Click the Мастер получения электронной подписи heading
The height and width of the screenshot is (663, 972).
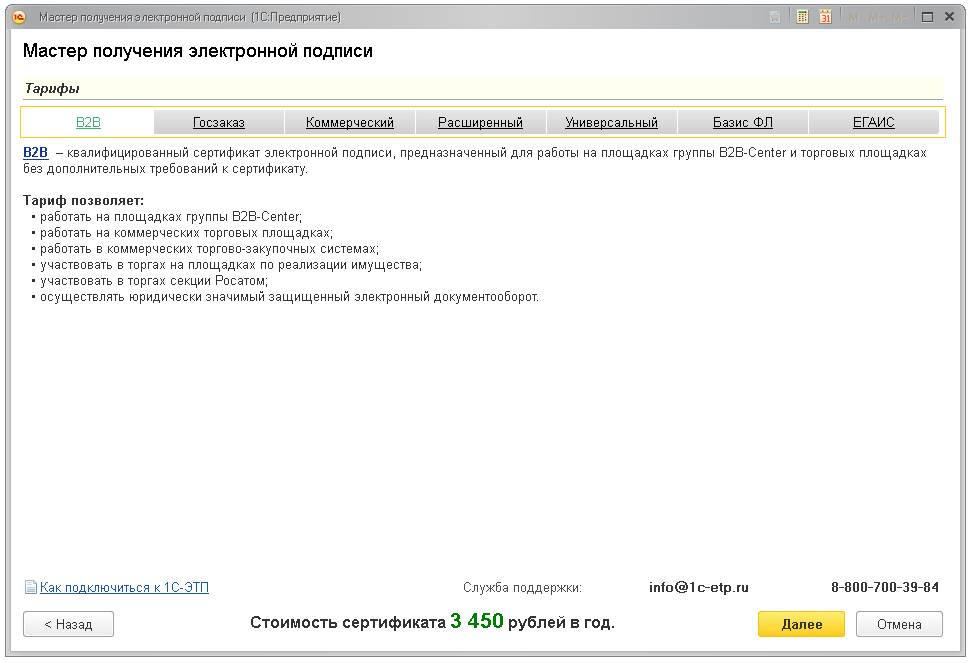(x=198, y=51)
